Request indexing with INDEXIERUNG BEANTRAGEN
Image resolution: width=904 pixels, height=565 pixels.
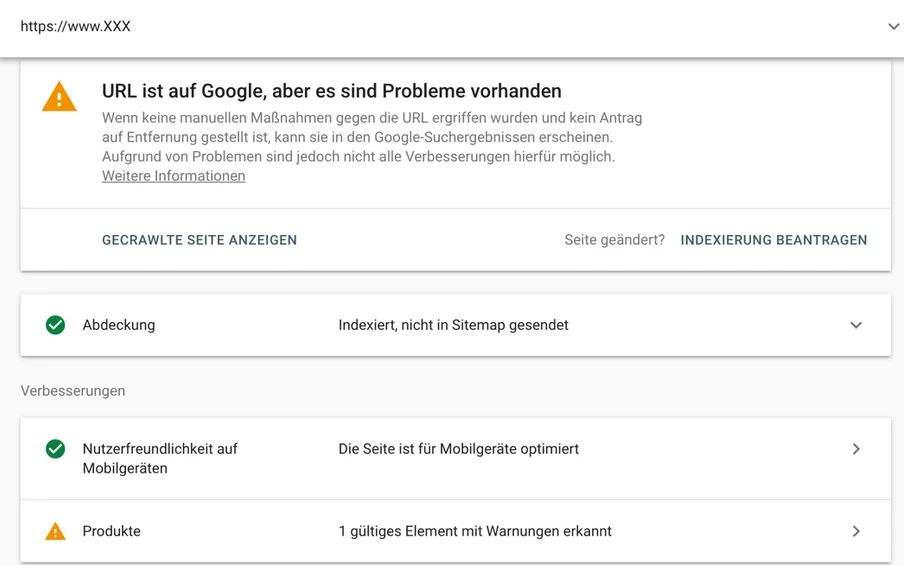[773, 240]
